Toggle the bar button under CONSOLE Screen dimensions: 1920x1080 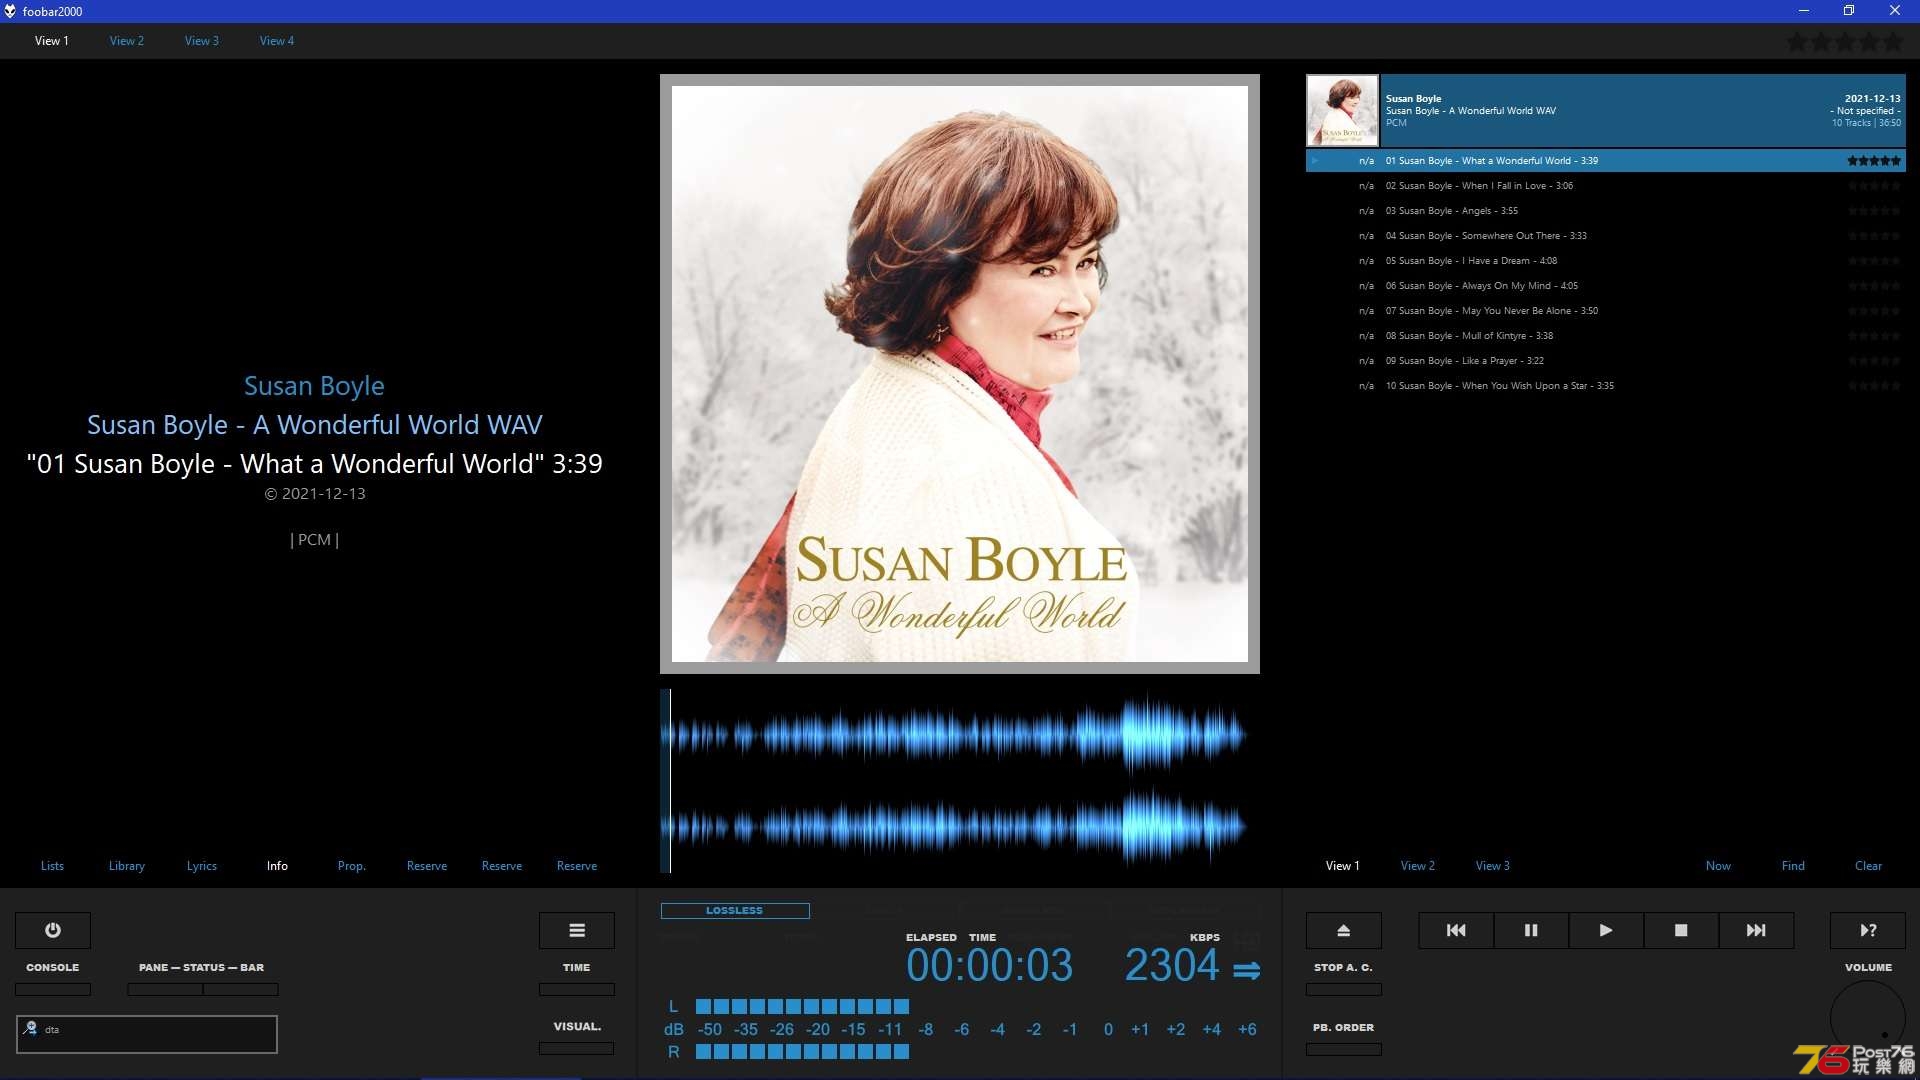point(53,989)
